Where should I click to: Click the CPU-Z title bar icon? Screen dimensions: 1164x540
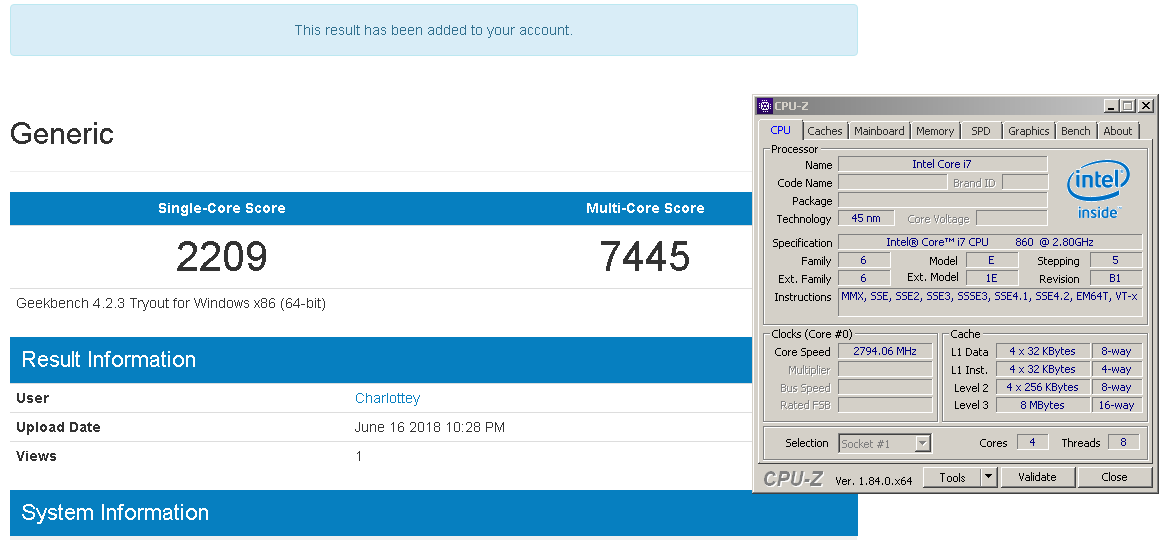coord(765,106)
